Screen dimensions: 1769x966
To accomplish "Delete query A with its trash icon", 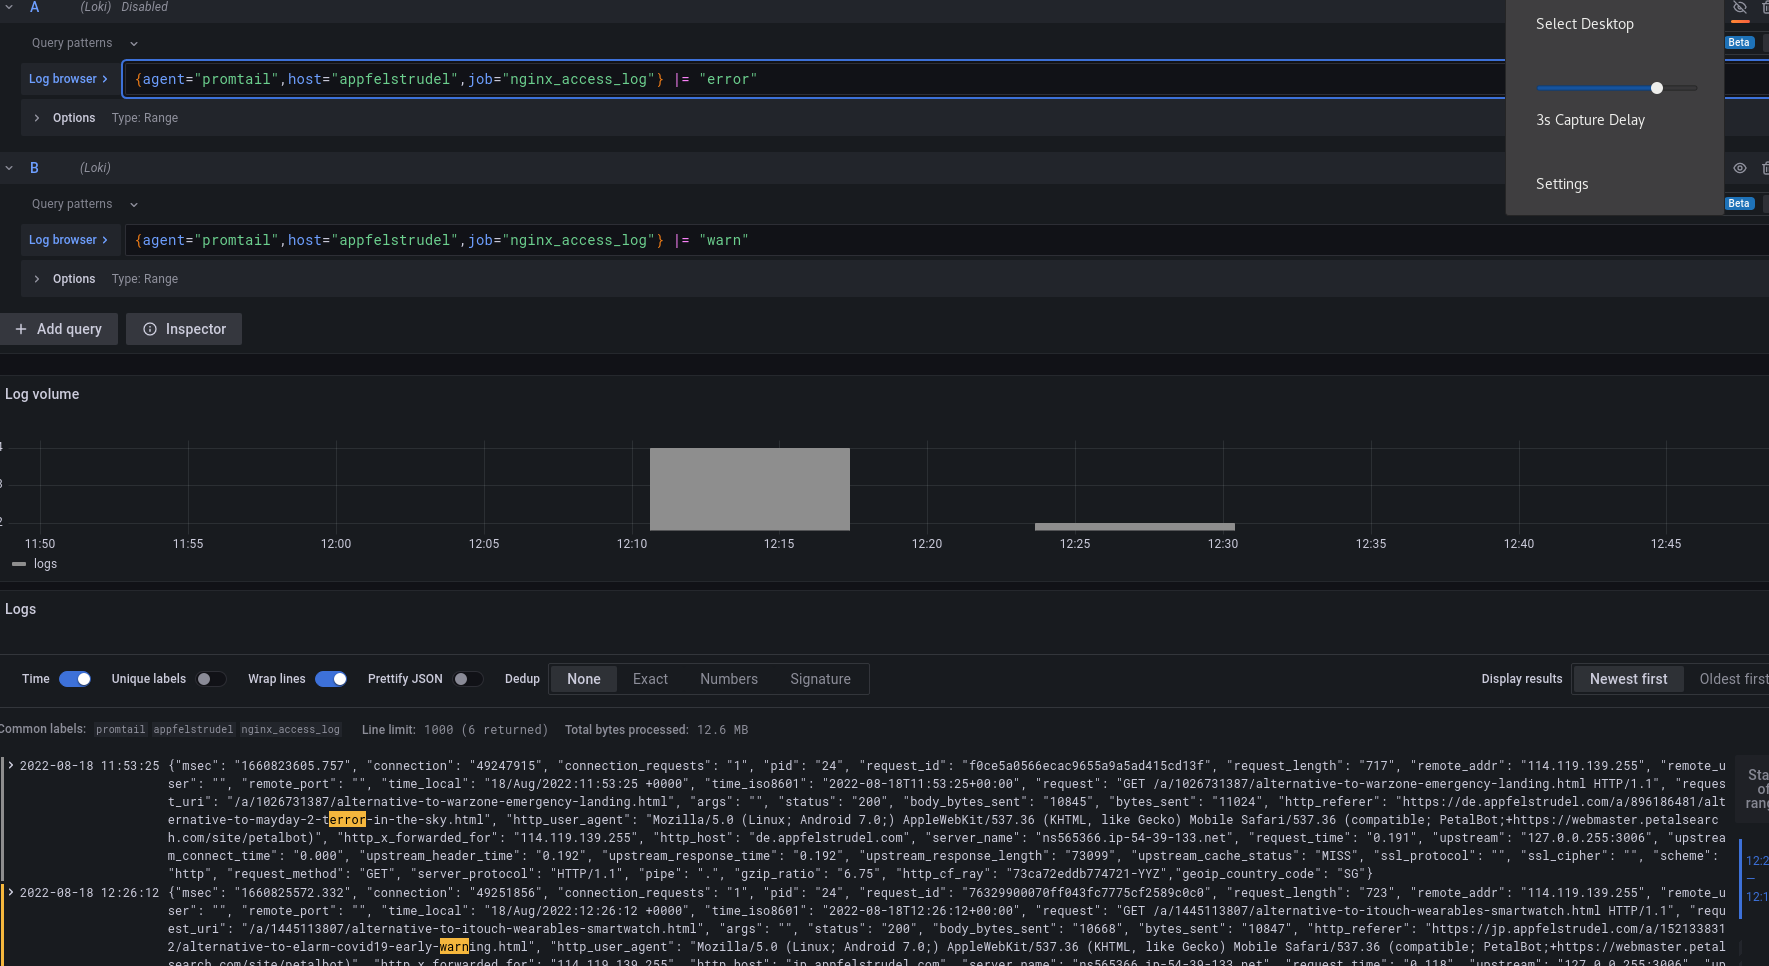I will click(x=1763, y=8).
